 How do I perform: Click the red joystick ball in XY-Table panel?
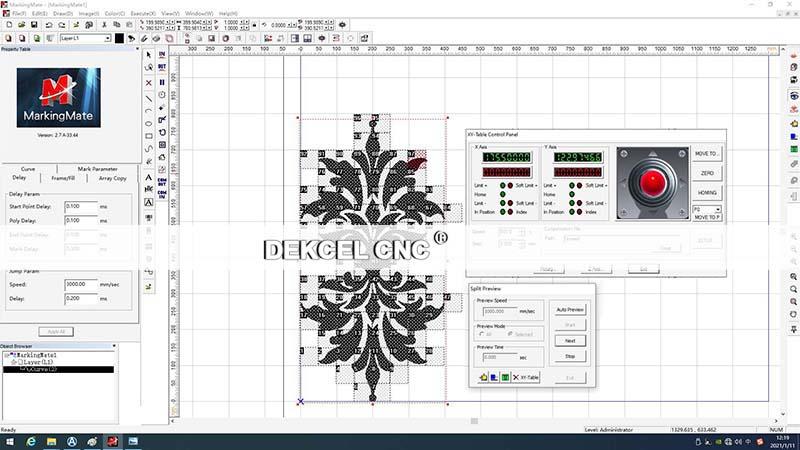coord(652,183)
